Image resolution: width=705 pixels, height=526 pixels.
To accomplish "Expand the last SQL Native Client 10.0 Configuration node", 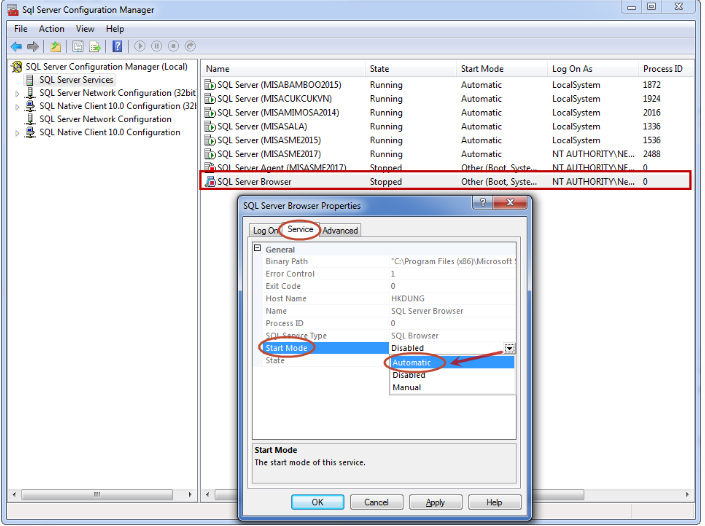I will click(17, 133).
